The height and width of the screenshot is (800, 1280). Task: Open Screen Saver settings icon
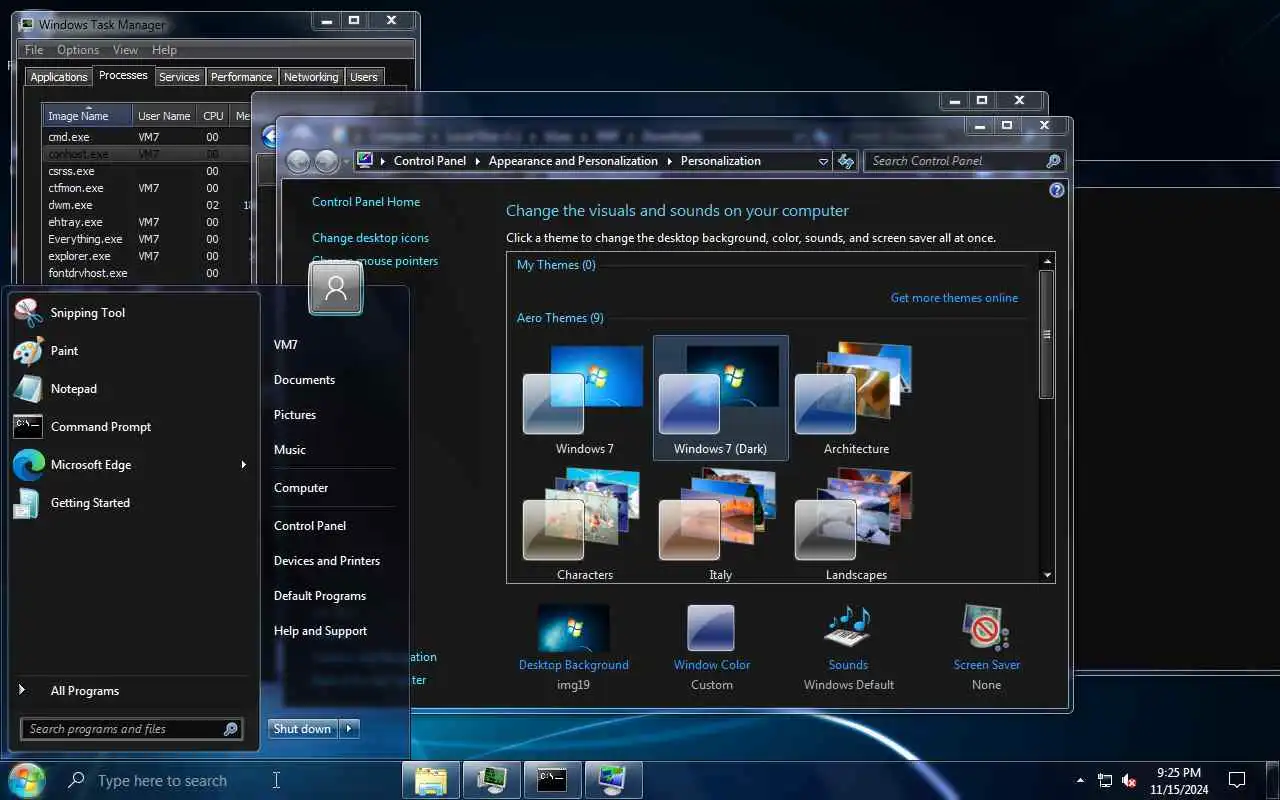coord(986,629)
